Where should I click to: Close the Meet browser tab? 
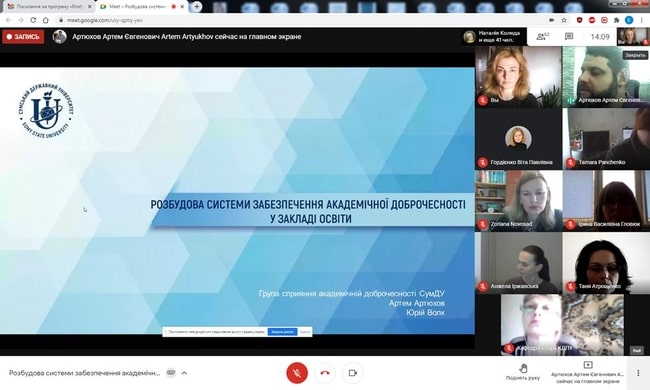pyautogui.click(x=182, y=7)
